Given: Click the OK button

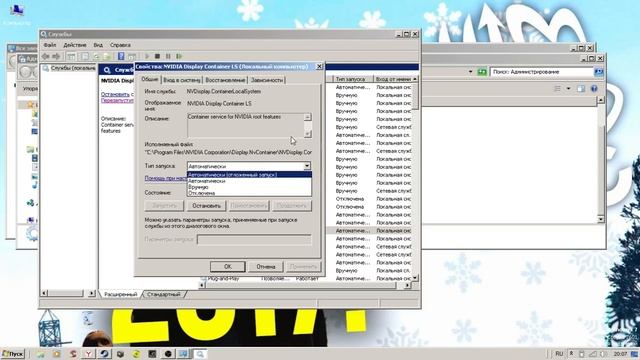Looking at the screenshot, I should 227,267.
